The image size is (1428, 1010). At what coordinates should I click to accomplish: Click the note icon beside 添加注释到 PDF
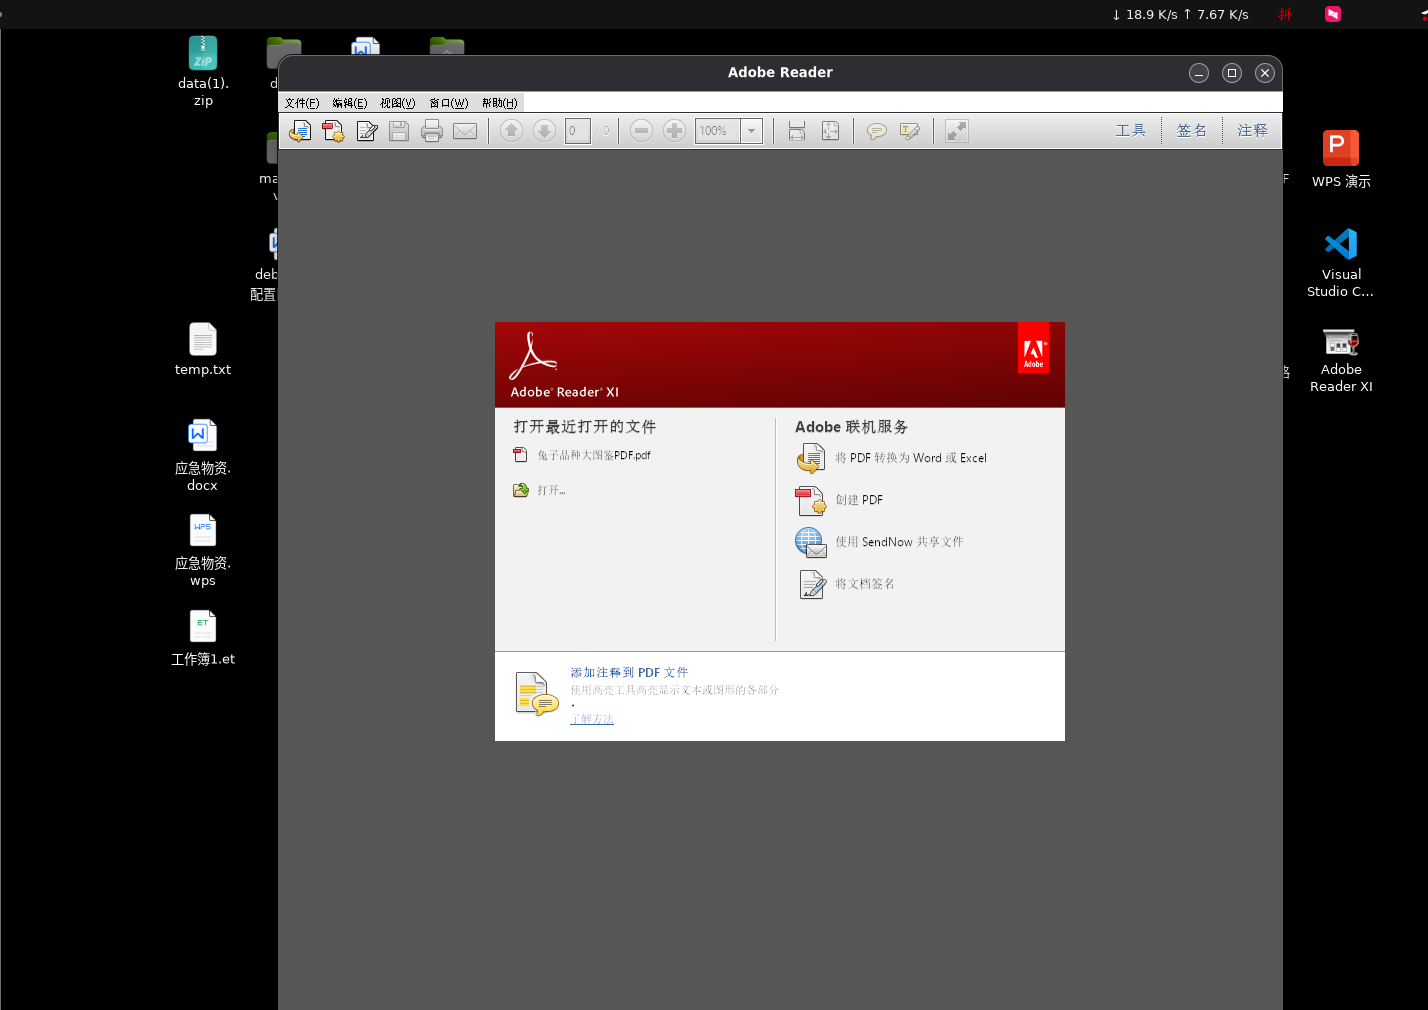pyautogui.click(x=536, y=694)
